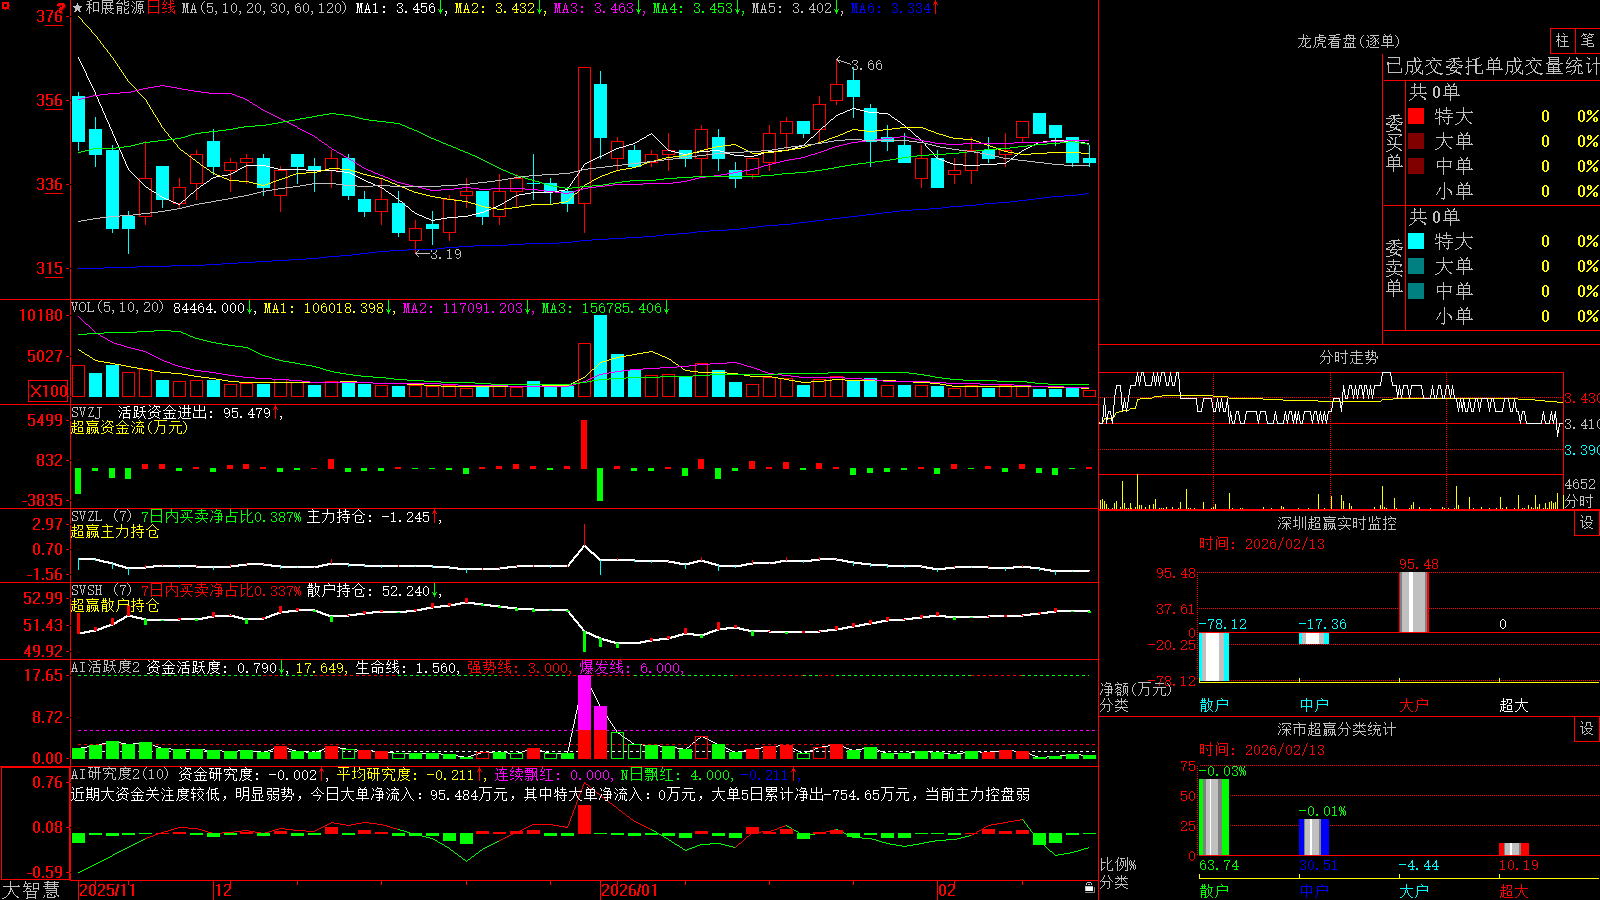The width and height of the screenshot is (1600, 900).
Task: Click the 中户 blue bar in 分类统计 chart
Action: [x=1314, y=837]
